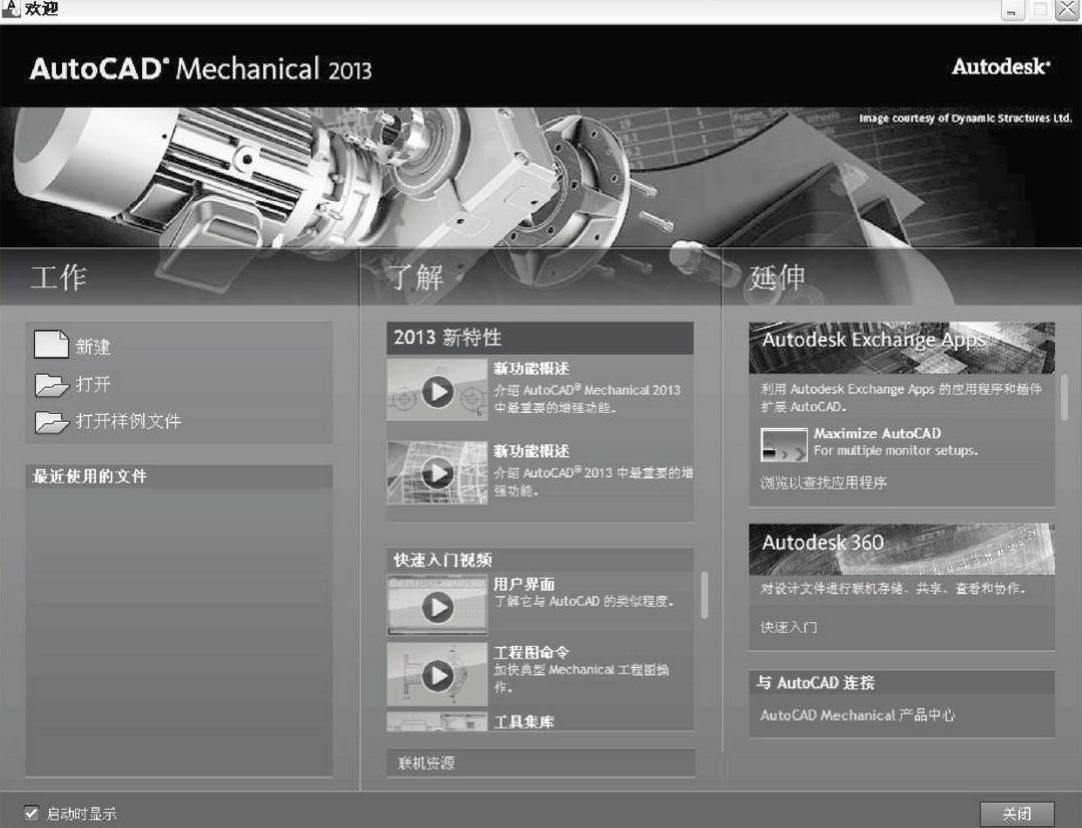1082x828 pixels.
Task: Play the AutoCAD Mechanical 2013 新功能概述 video
Action: click(x=437, y=391)
